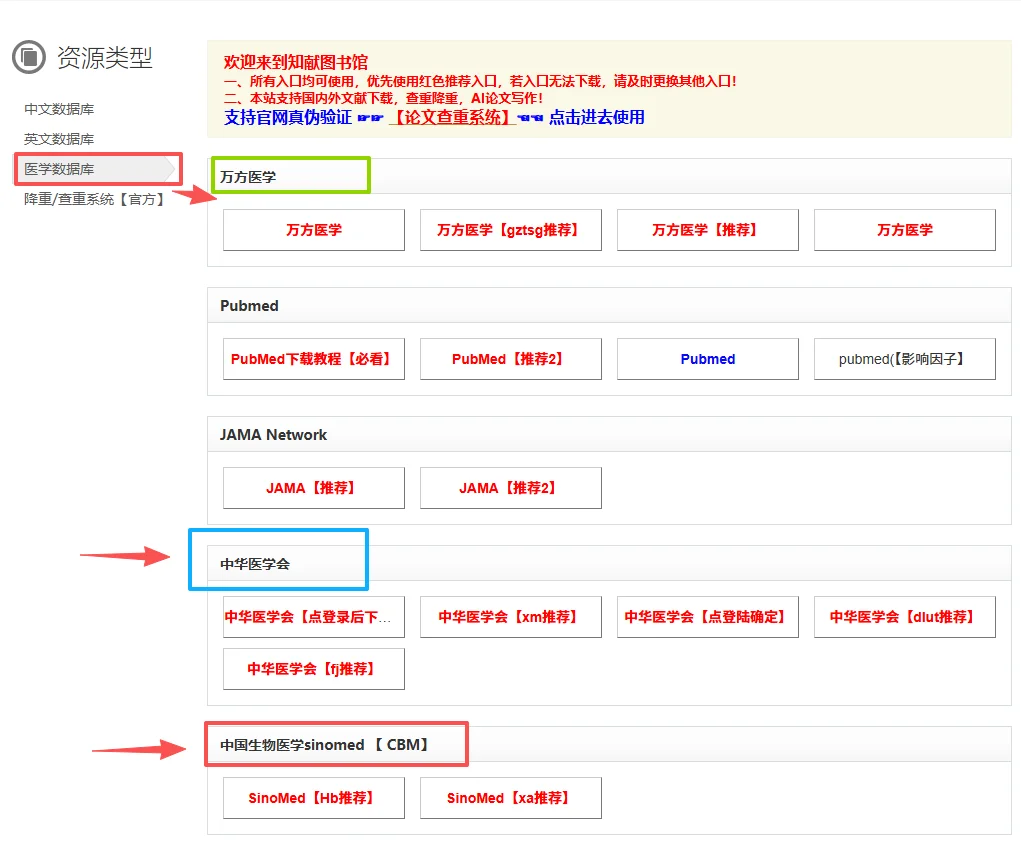Open the 中文数据库 category

point(59,109)
